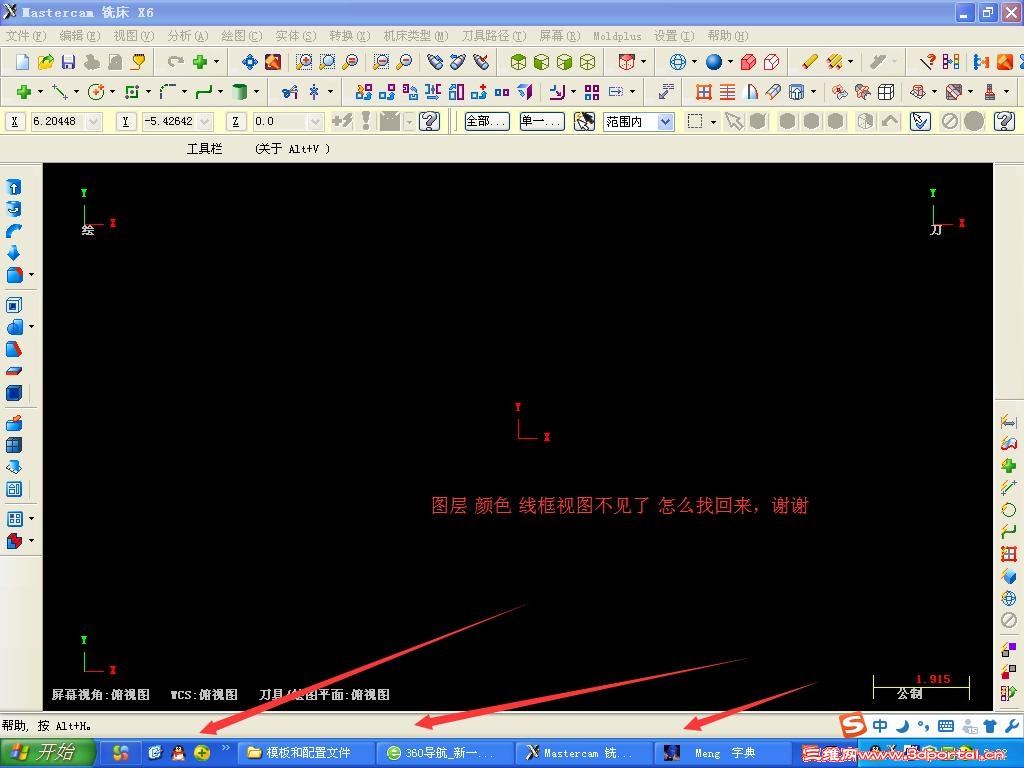
Task: Click the green plus icon in right sidebar
Action: pos(1008,466)
